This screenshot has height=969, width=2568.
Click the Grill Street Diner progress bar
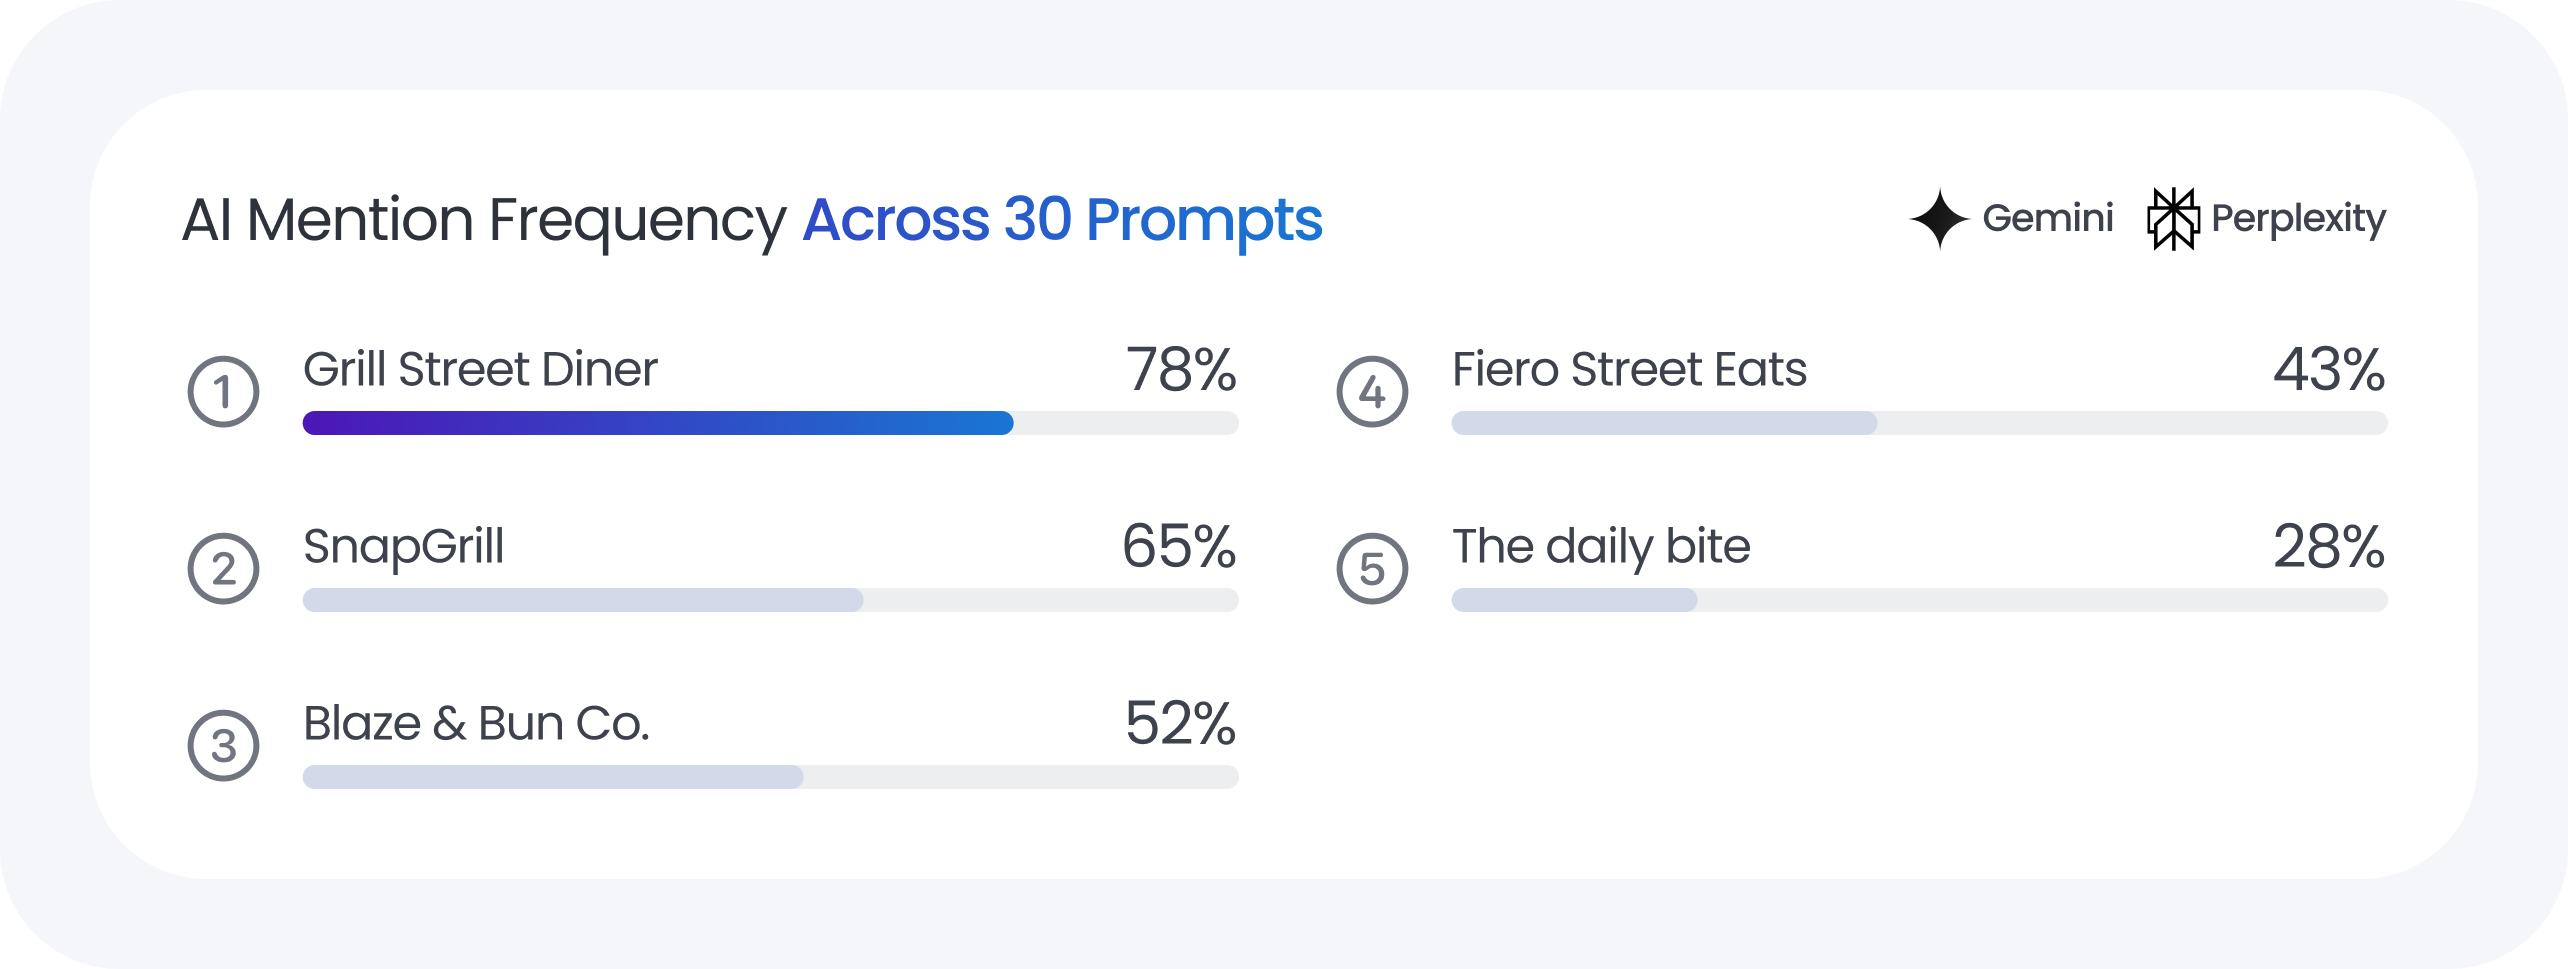pyautogui.click(x=770, y=423)
